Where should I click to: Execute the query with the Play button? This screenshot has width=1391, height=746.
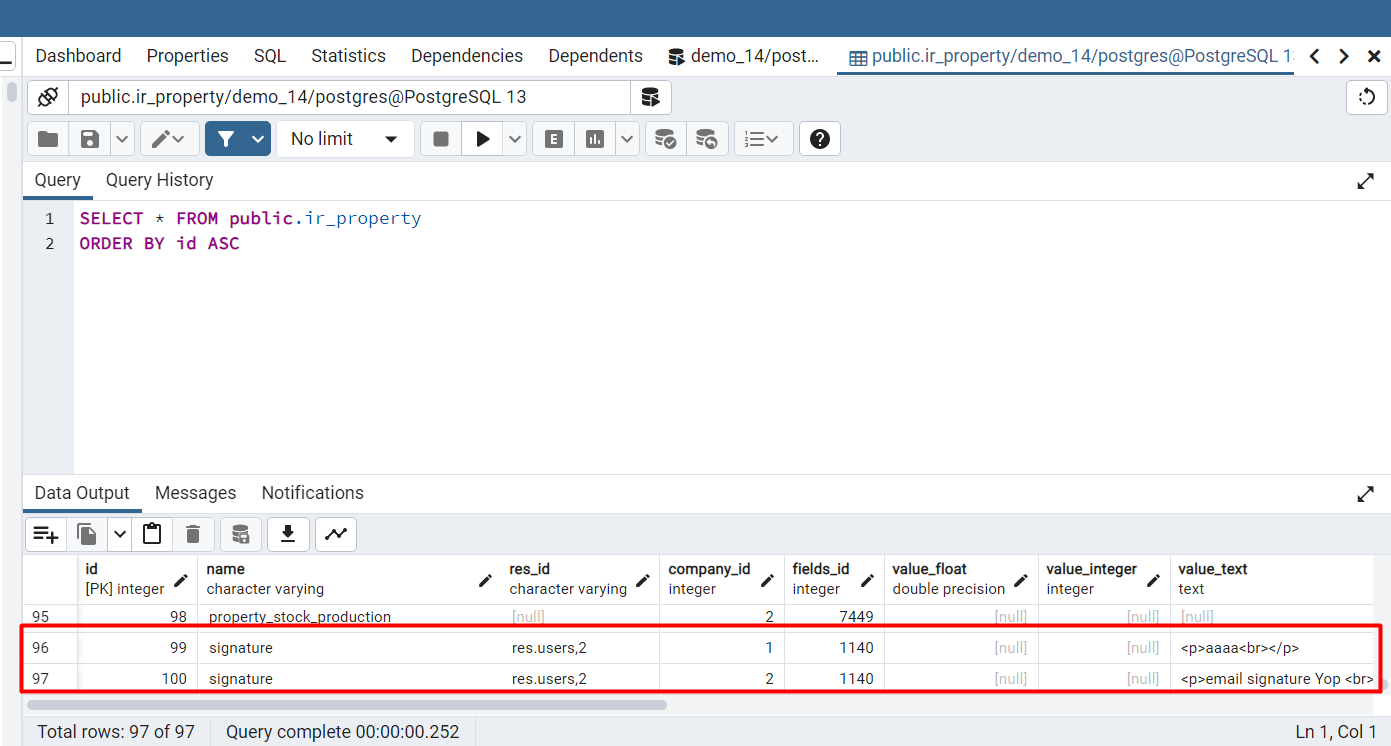[x=482, y=138]
